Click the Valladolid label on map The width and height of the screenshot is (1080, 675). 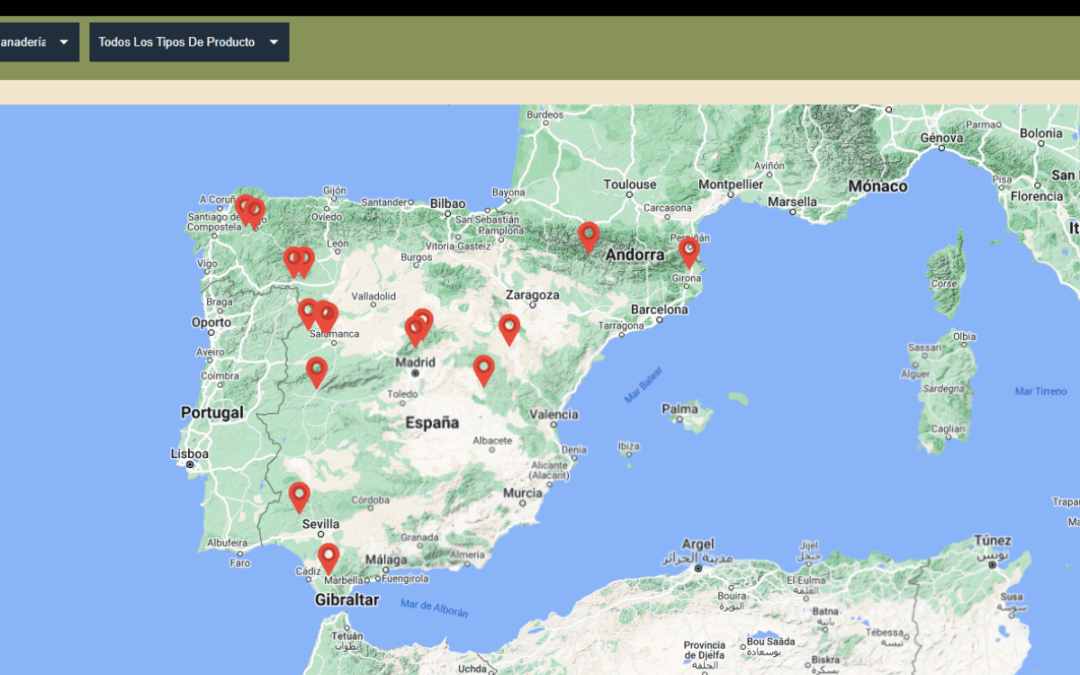pyautogui.click(x=373, y=296)
